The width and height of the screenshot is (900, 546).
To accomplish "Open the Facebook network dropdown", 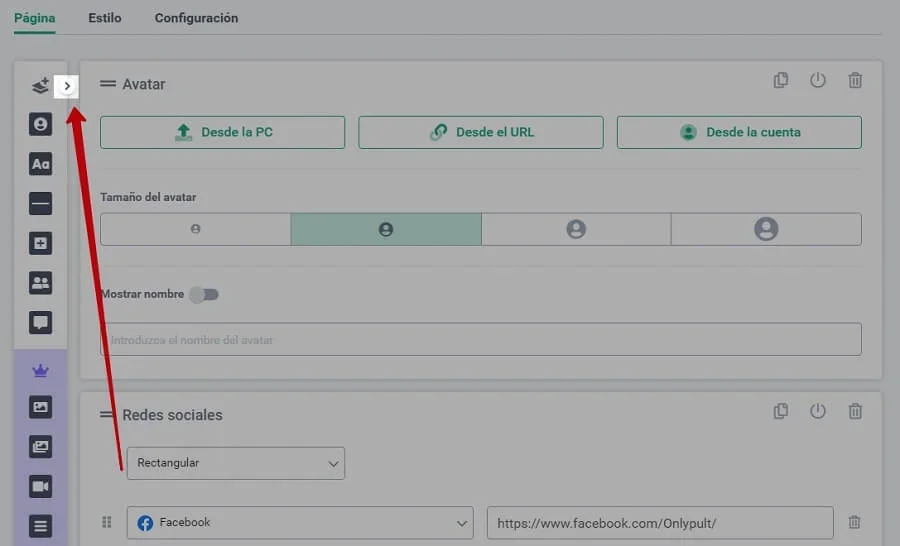I will 300,522.
